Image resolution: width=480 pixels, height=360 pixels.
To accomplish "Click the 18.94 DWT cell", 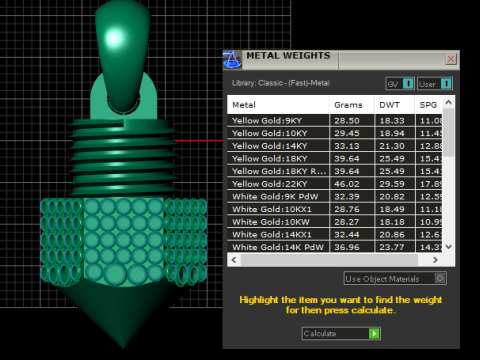I will pyautogui.click(x=395, y=133).
